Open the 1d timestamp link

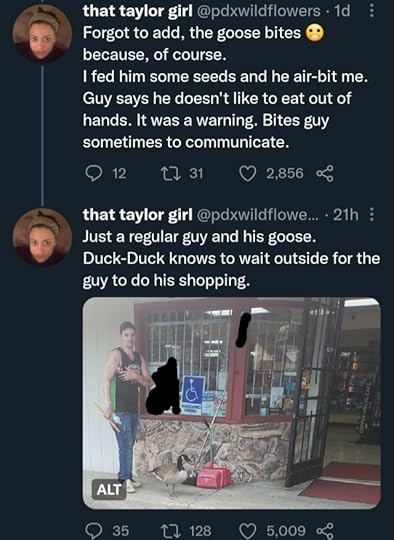click(x=342, y=11)
